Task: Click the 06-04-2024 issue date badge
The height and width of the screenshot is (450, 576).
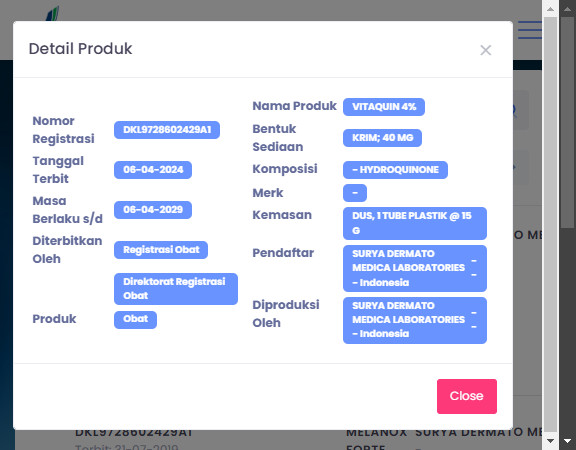Action: [x=153, y=170]
